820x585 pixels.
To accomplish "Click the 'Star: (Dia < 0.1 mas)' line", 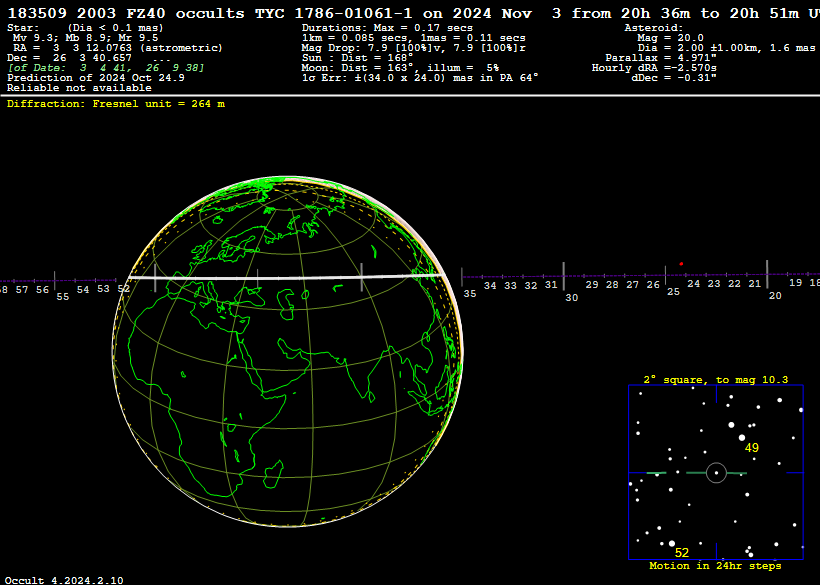I will (x=85, y=28).
